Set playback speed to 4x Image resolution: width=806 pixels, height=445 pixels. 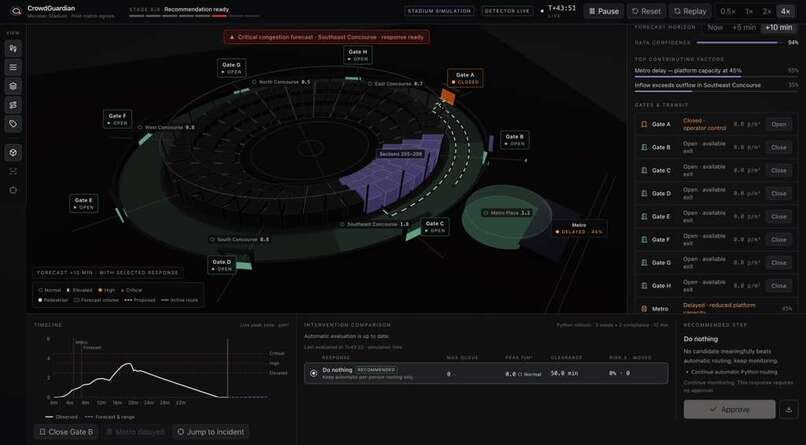785,11
